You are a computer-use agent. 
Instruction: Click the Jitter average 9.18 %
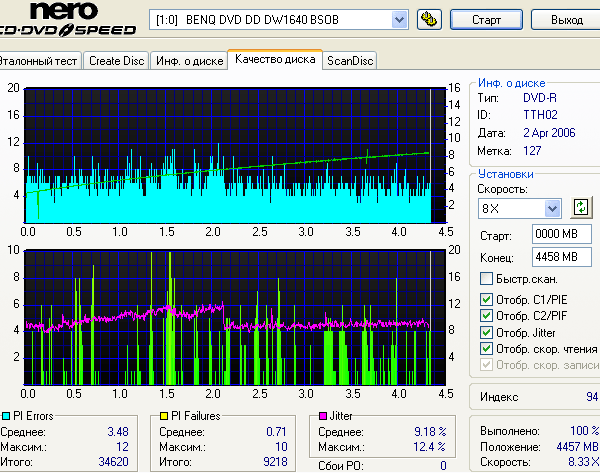click(x=430, y=432)
